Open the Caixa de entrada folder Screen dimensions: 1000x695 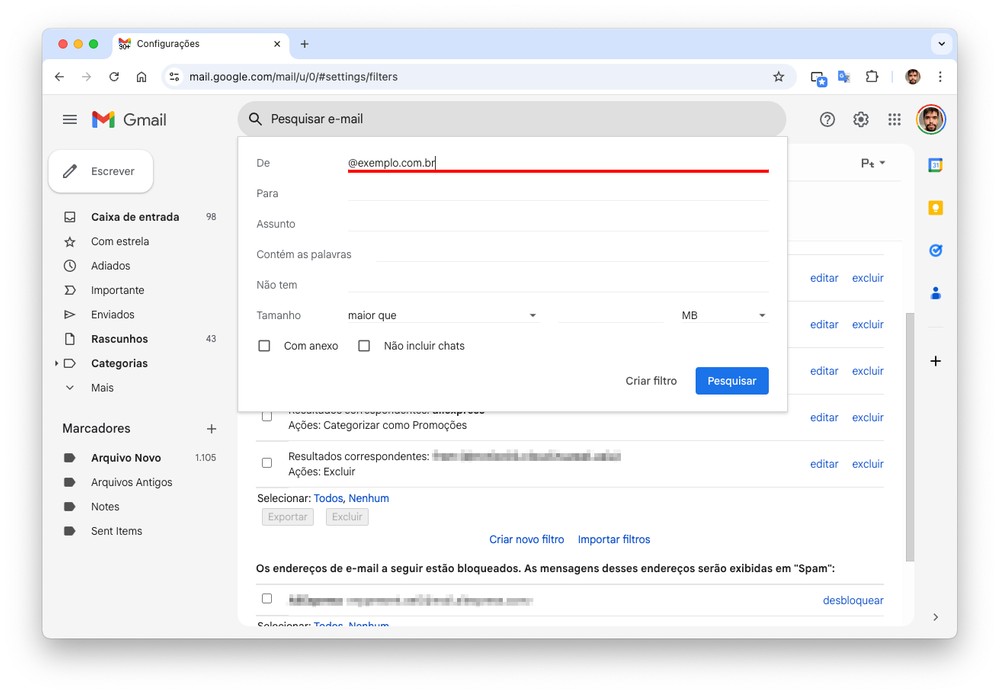click(135, 217)
